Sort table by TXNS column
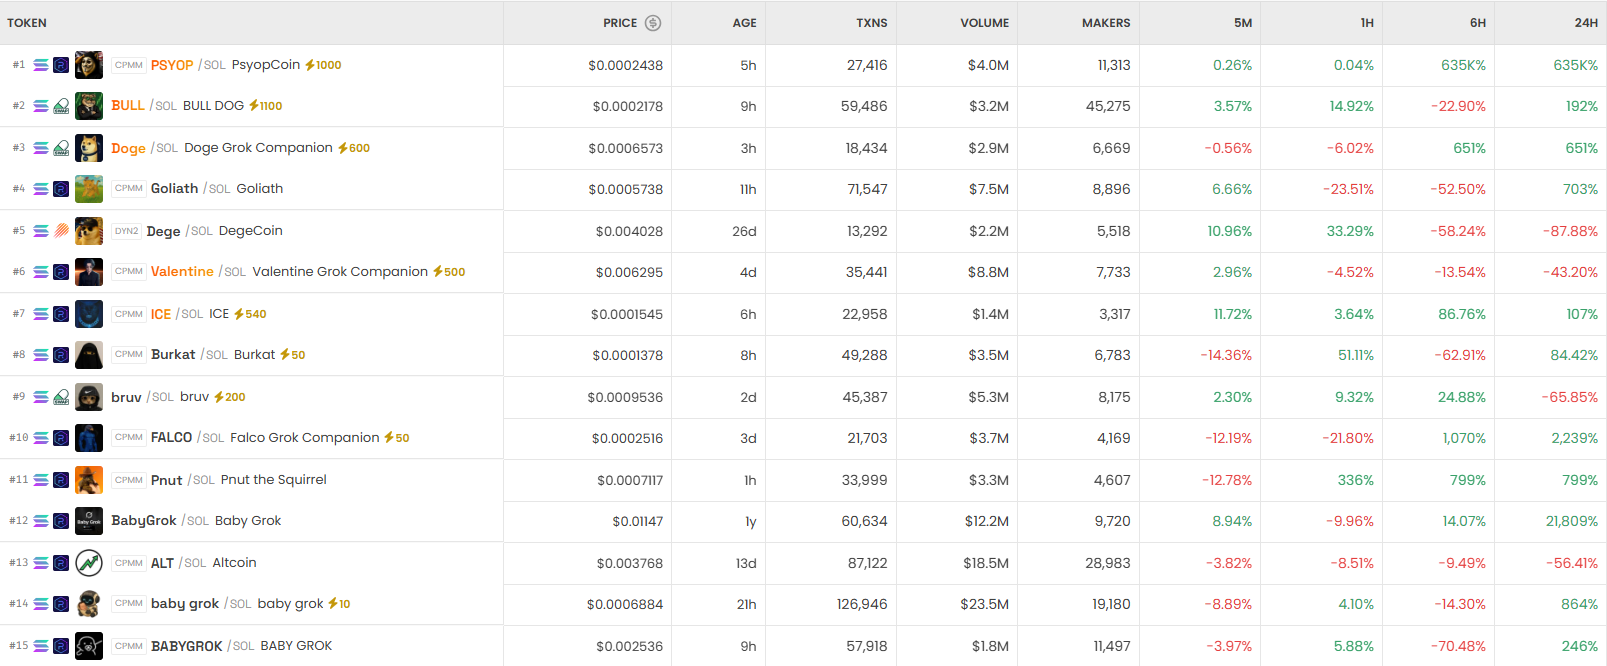The height and width of the screenshot is (666, 1607). tap(872, 23)
